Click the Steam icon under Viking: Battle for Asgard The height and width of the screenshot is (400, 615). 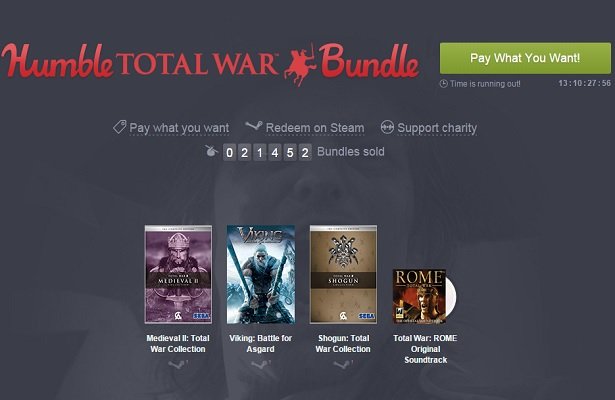coord(260,365)
